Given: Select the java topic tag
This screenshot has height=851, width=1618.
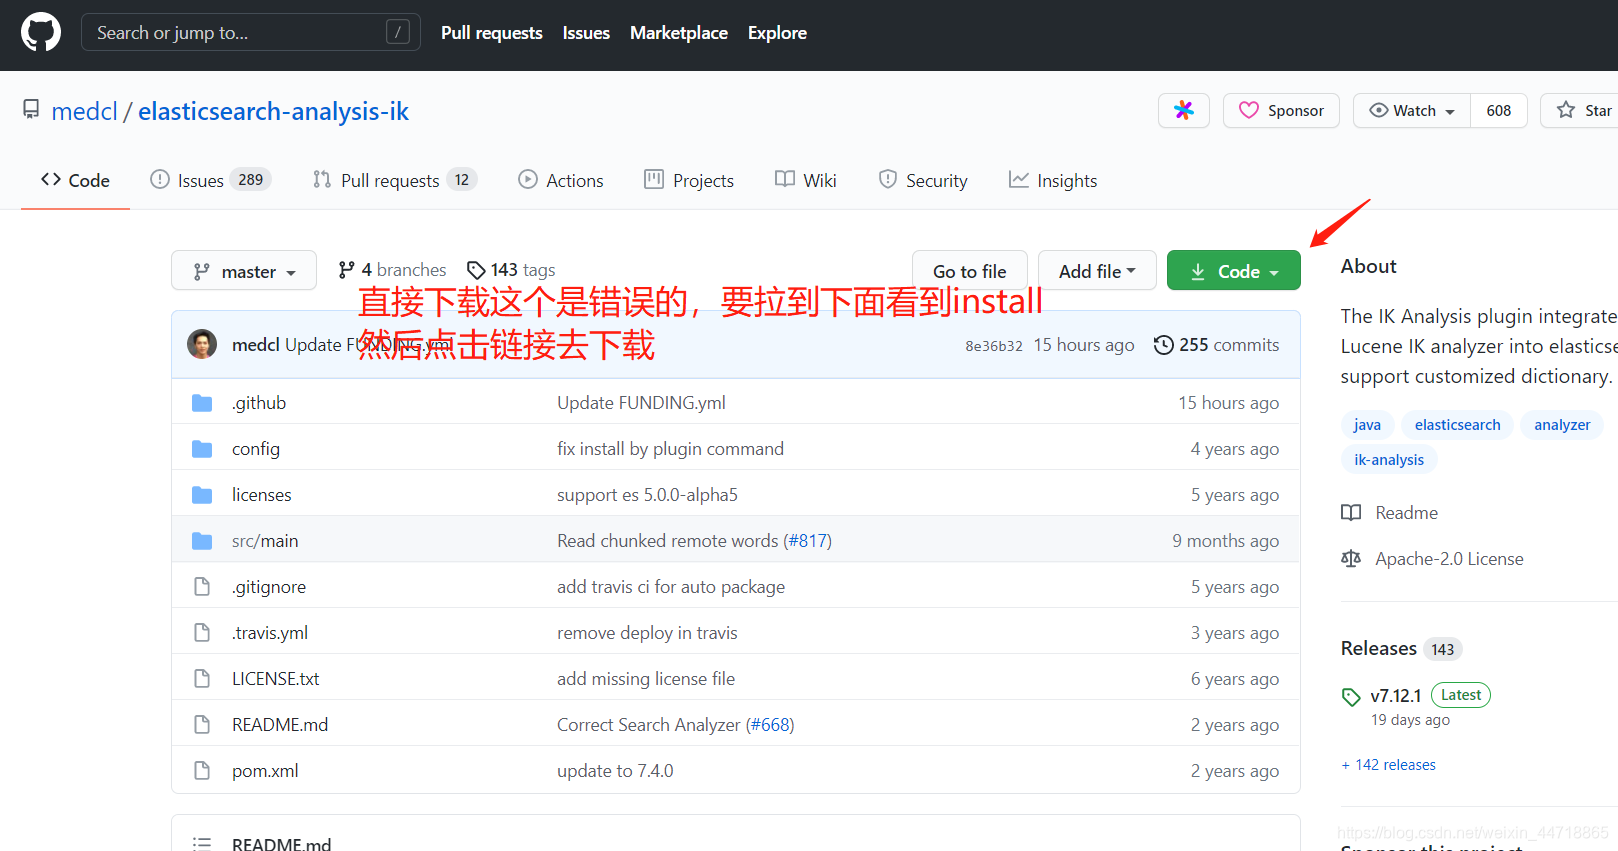Looking at the screenshot, I should (x=1367, y=425).
